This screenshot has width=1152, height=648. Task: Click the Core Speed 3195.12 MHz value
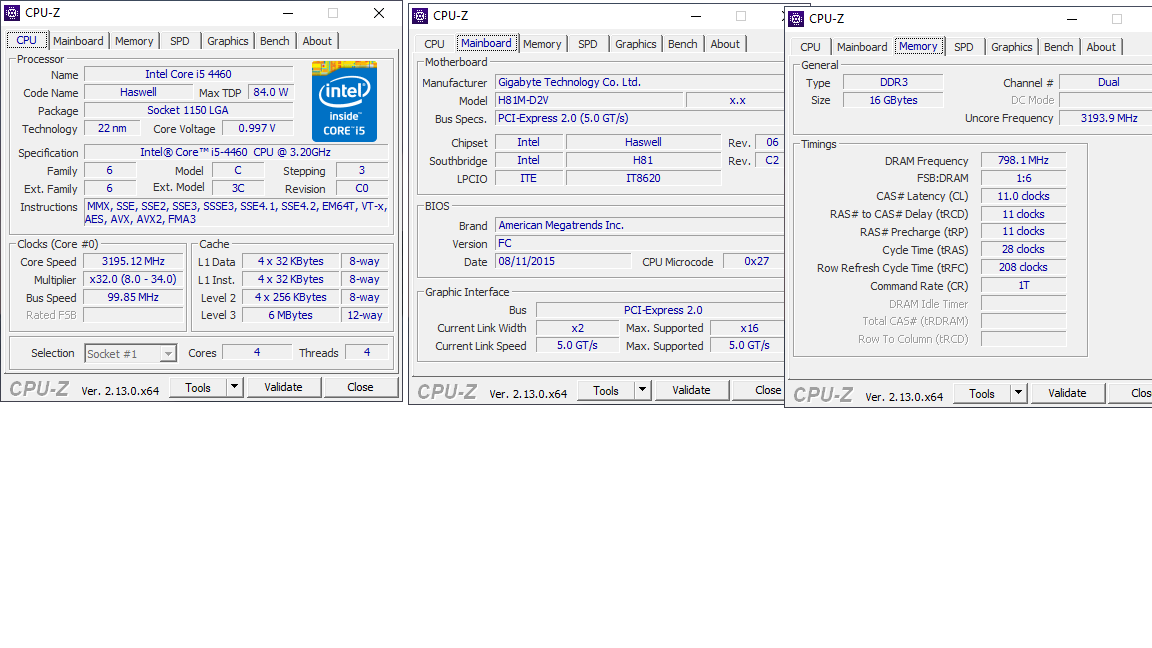tap(133, 262)
